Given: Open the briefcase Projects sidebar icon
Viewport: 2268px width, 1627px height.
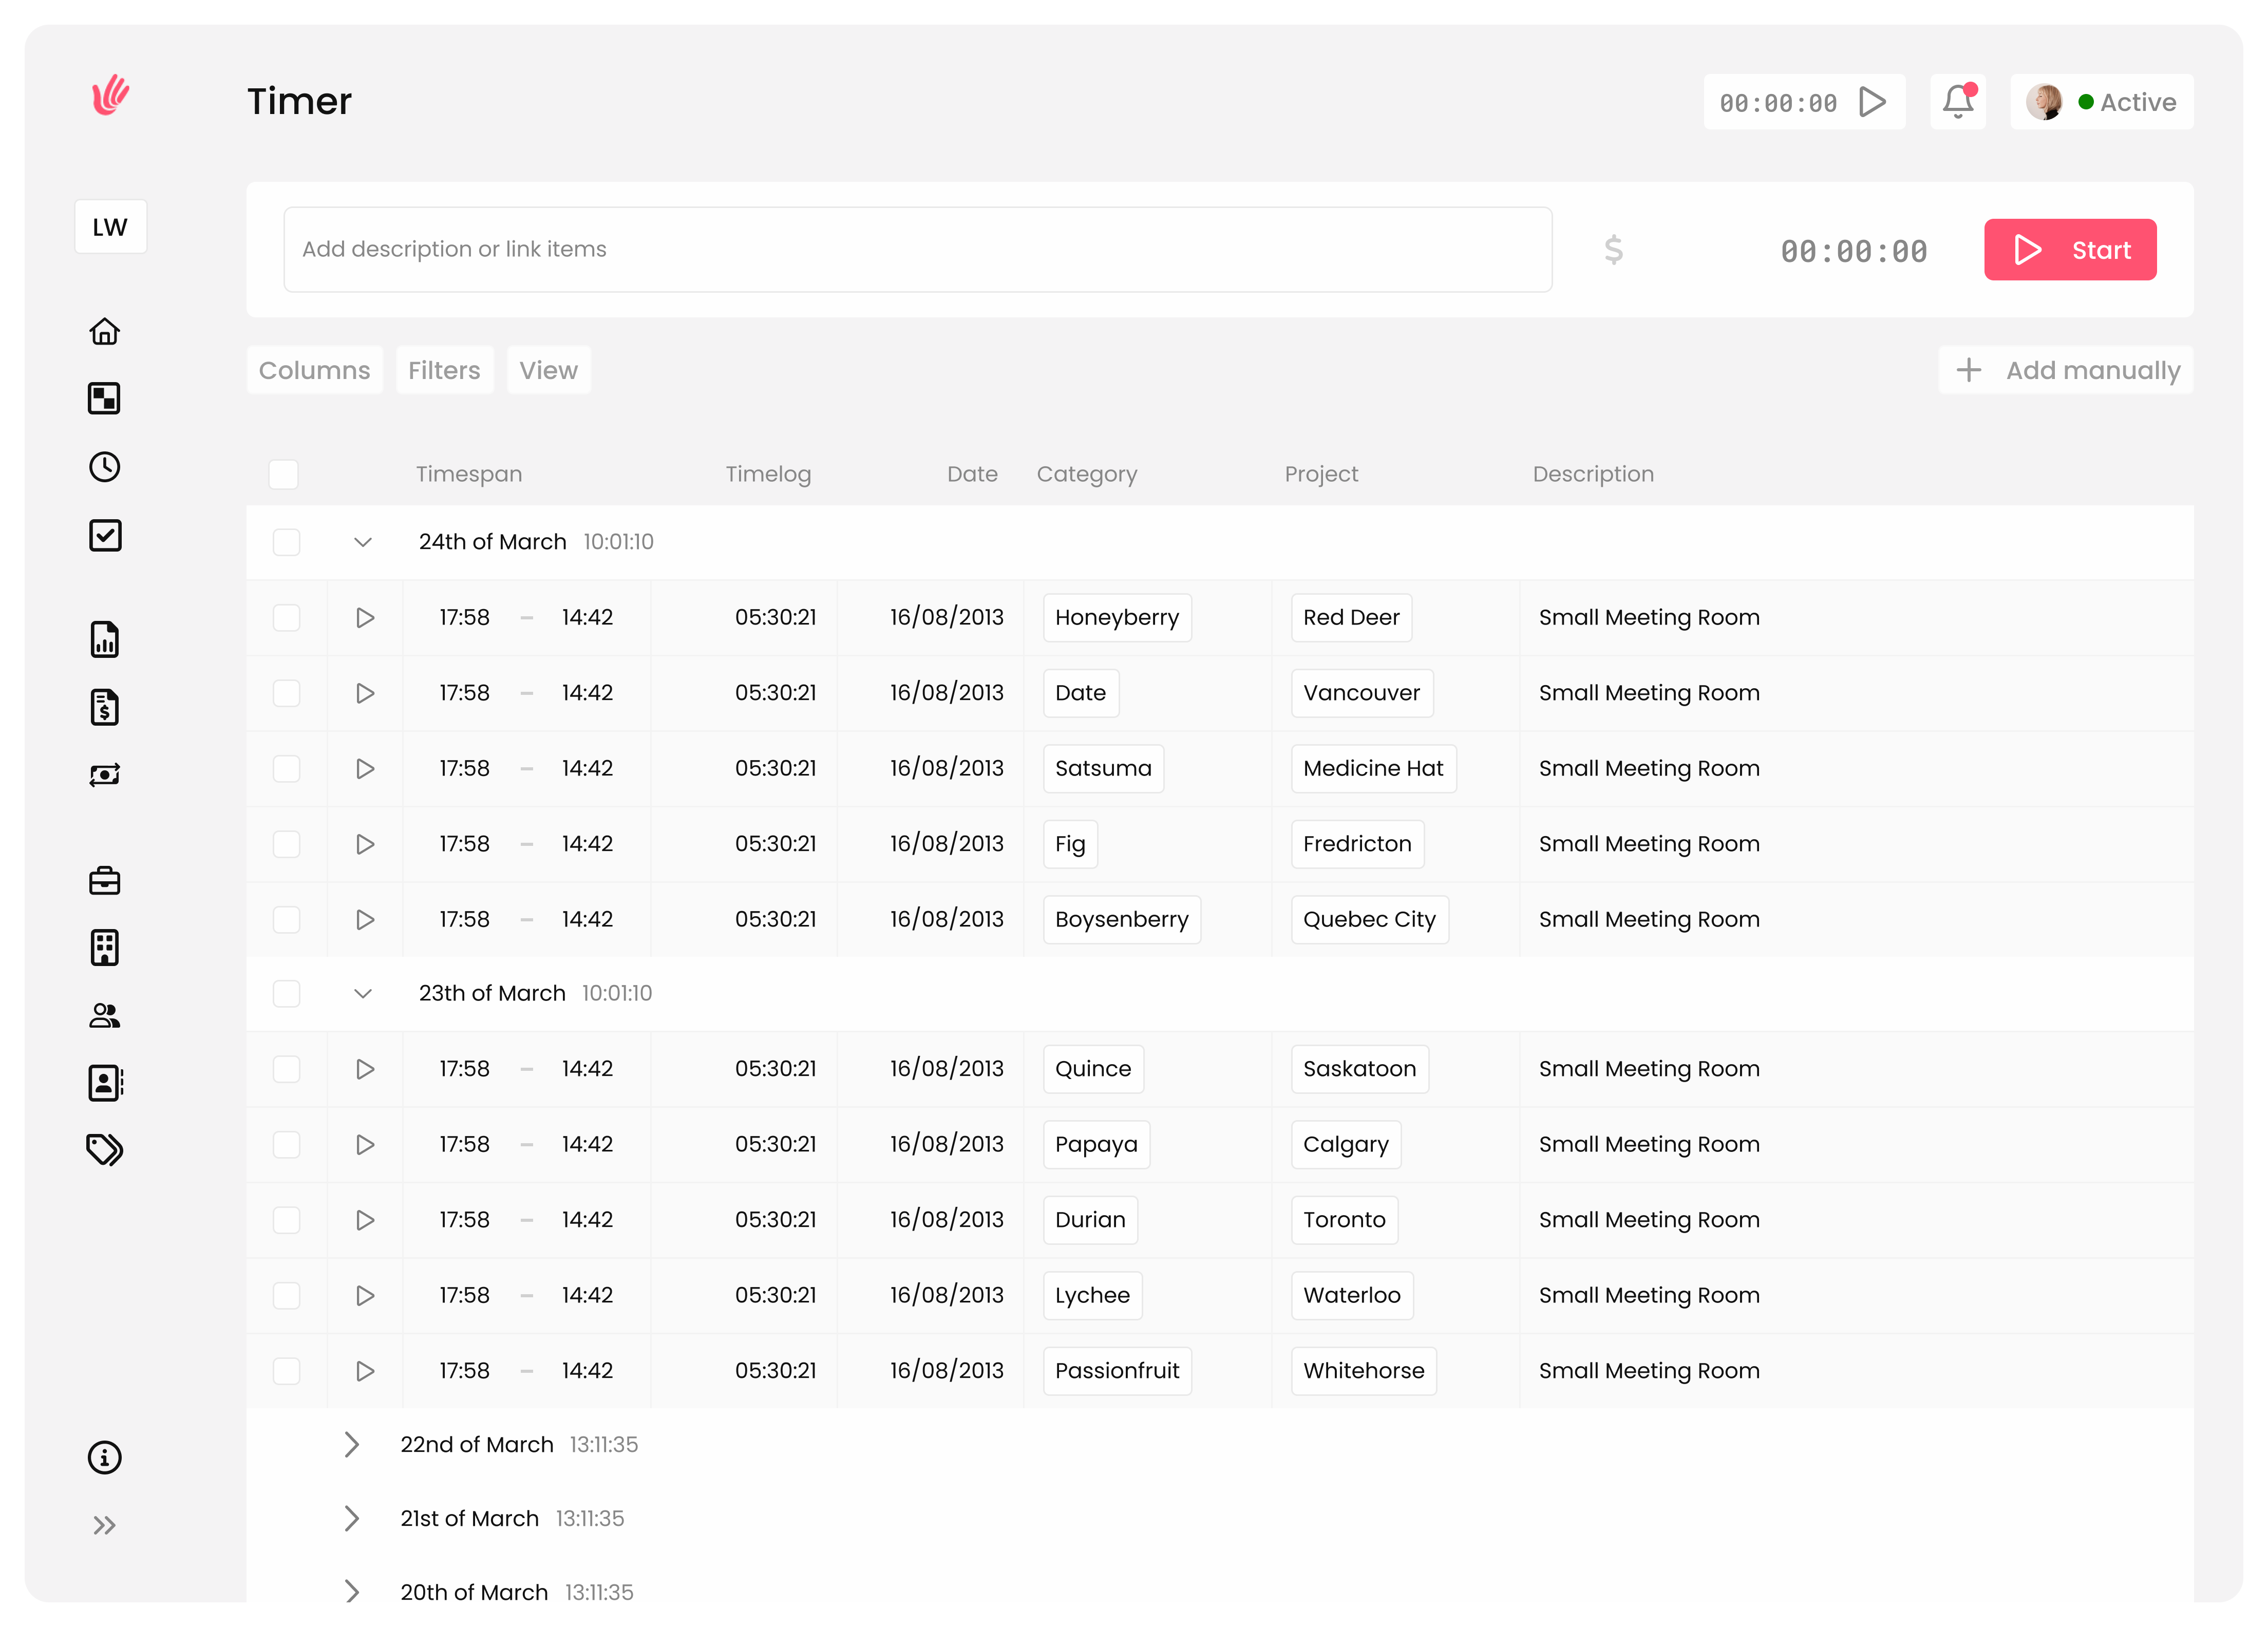Looking at the screenshot, I should point(105,881).
